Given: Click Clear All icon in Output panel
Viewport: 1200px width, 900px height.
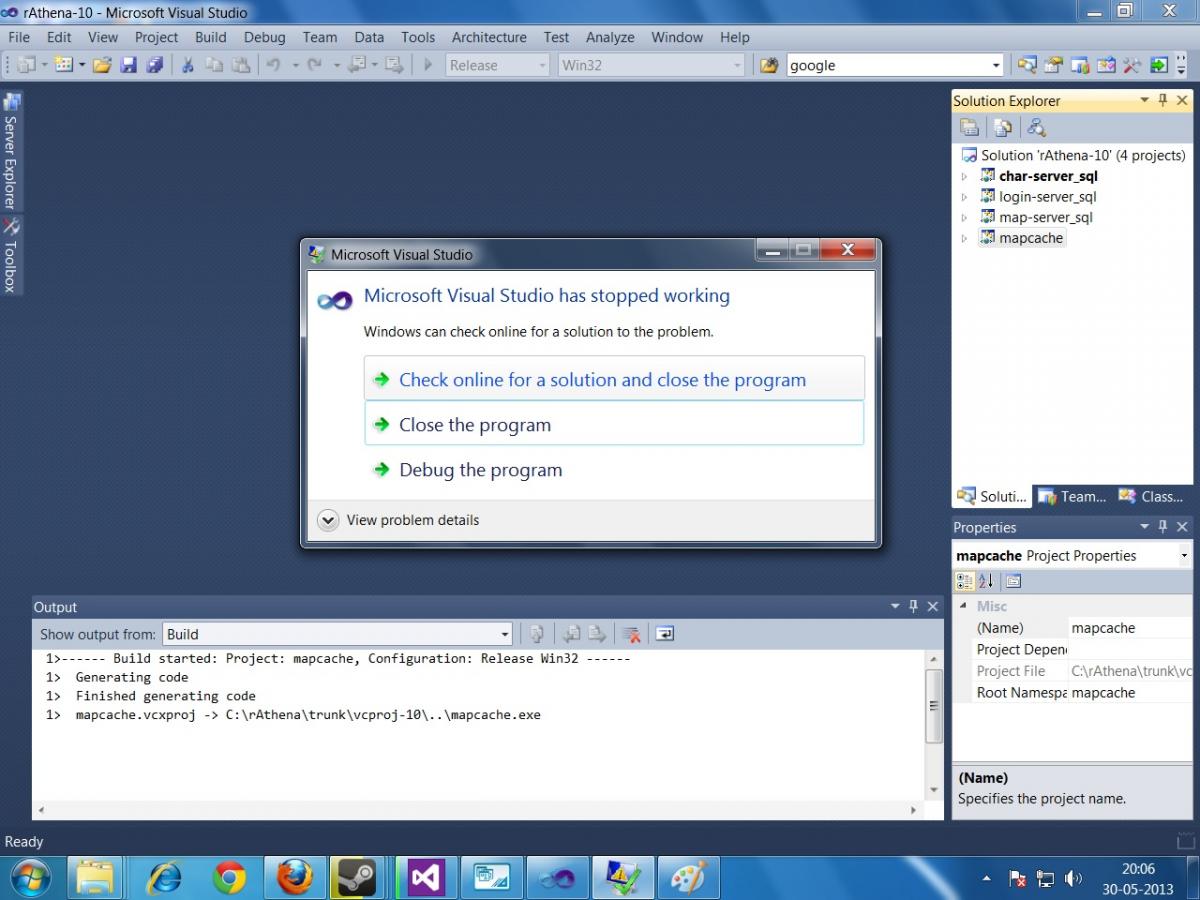Looking at the screenshot, I should pyautogui.click(x=631, y=634).
